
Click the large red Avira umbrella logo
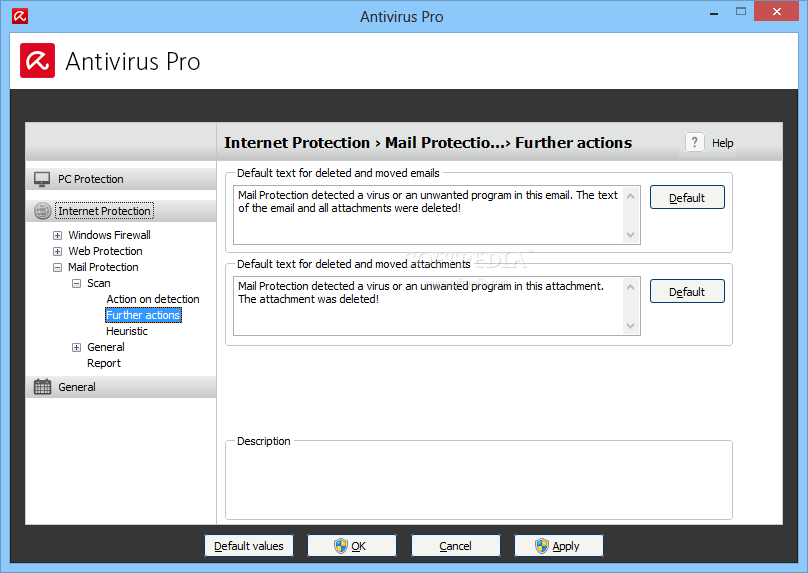click(x=38, y=61)
